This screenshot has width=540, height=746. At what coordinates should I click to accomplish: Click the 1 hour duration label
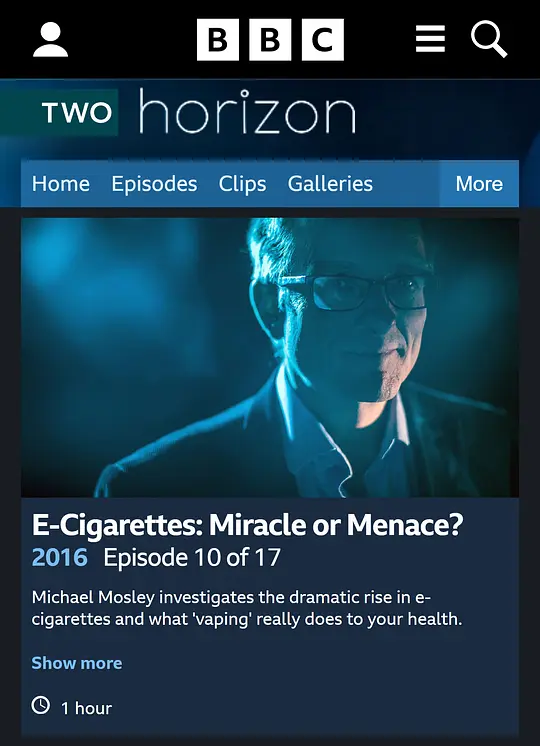point(87,708)
